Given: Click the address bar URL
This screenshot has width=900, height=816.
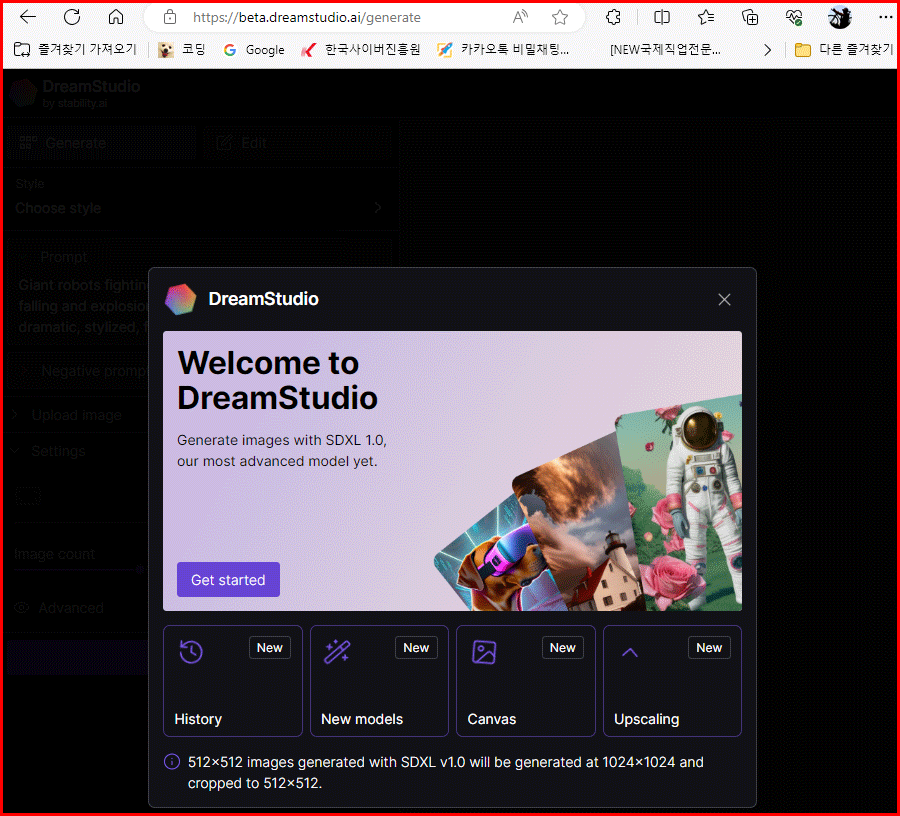Looking at the screenshot, I should 307,18.
